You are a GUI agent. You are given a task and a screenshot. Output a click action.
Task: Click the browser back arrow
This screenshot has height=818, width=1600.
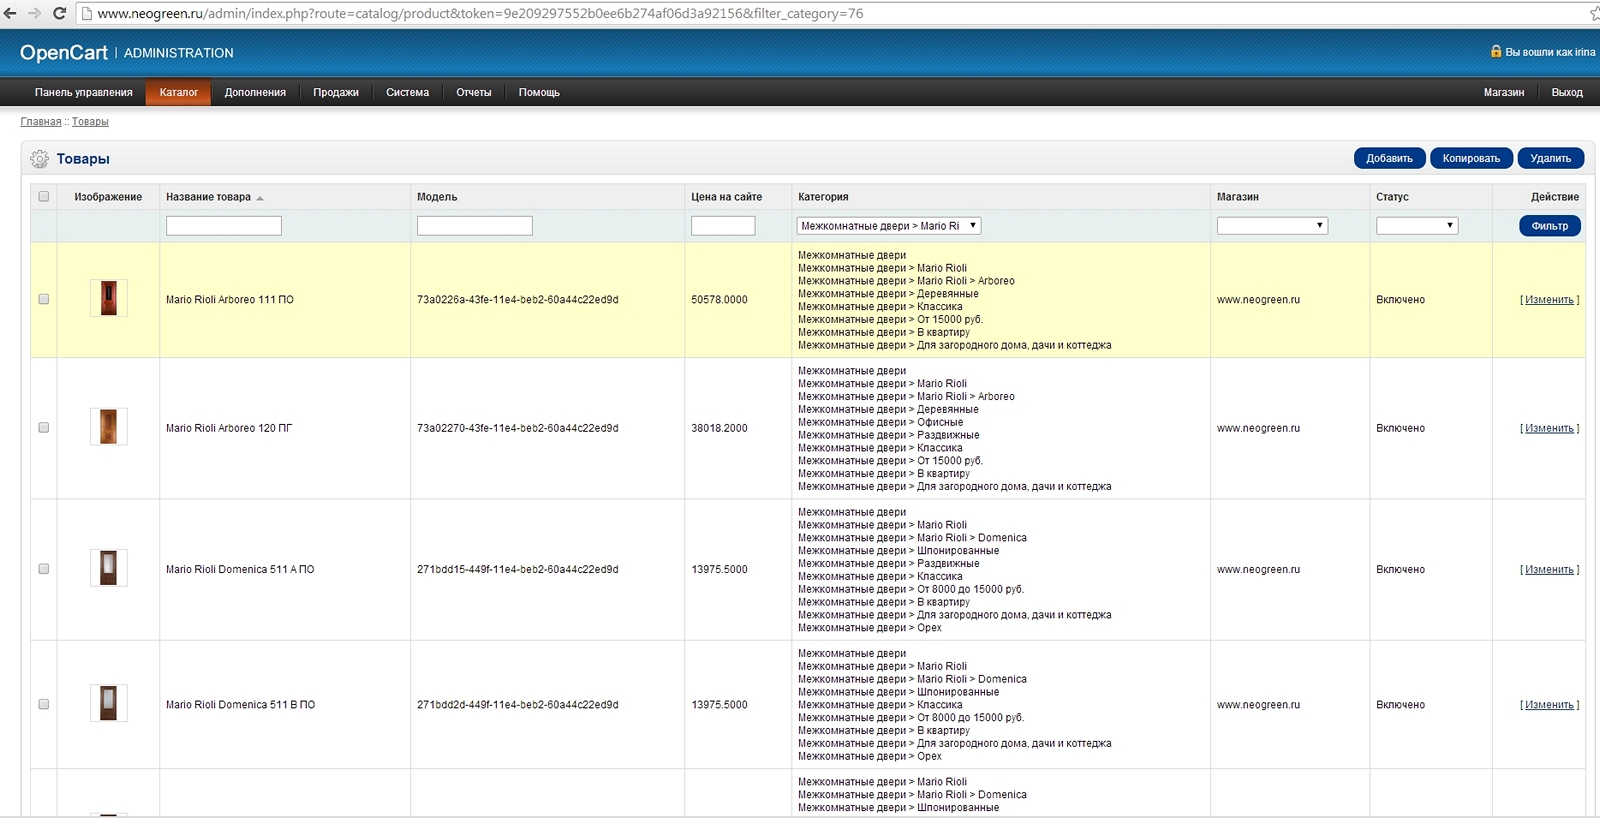[x=11, y=13]
